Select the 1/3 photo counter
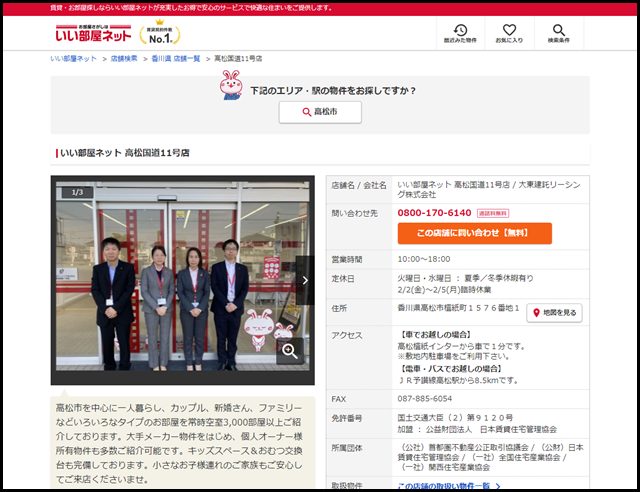The width and height of the screenshot is (640, 492). point(77,192)
